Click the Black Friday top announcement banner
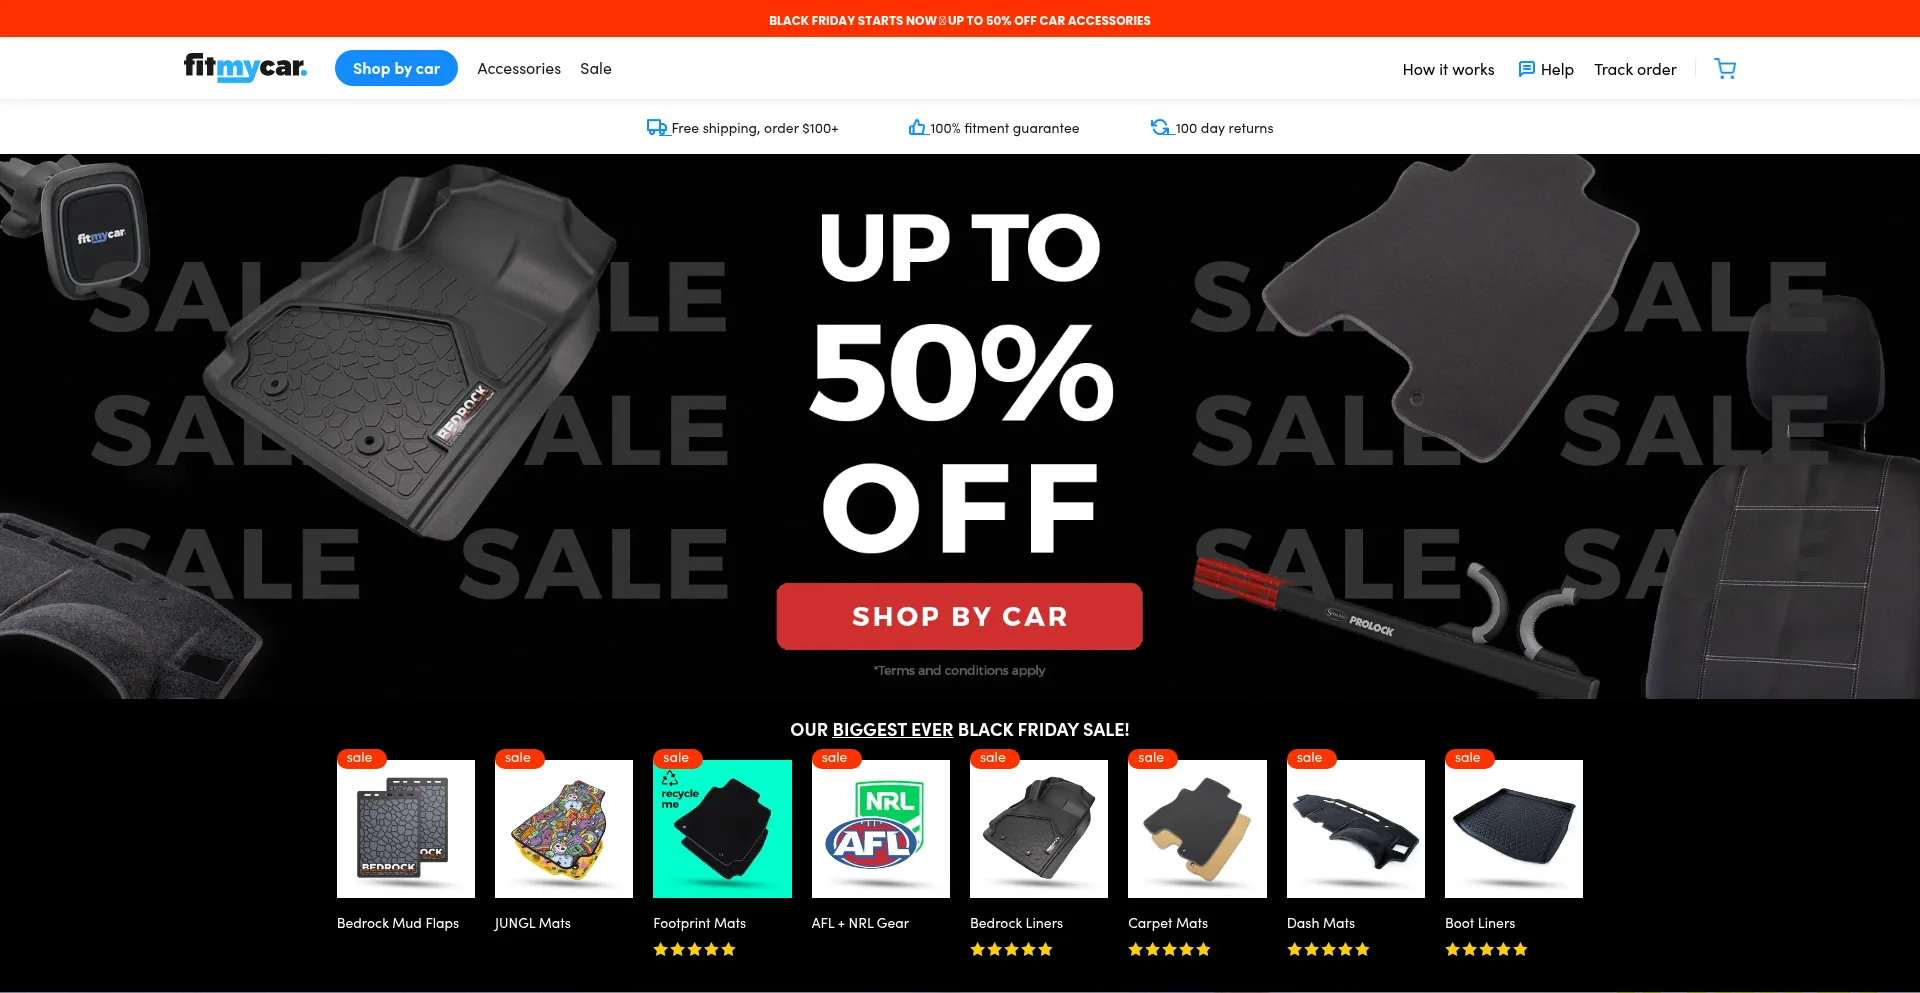 tap(960, 20)
